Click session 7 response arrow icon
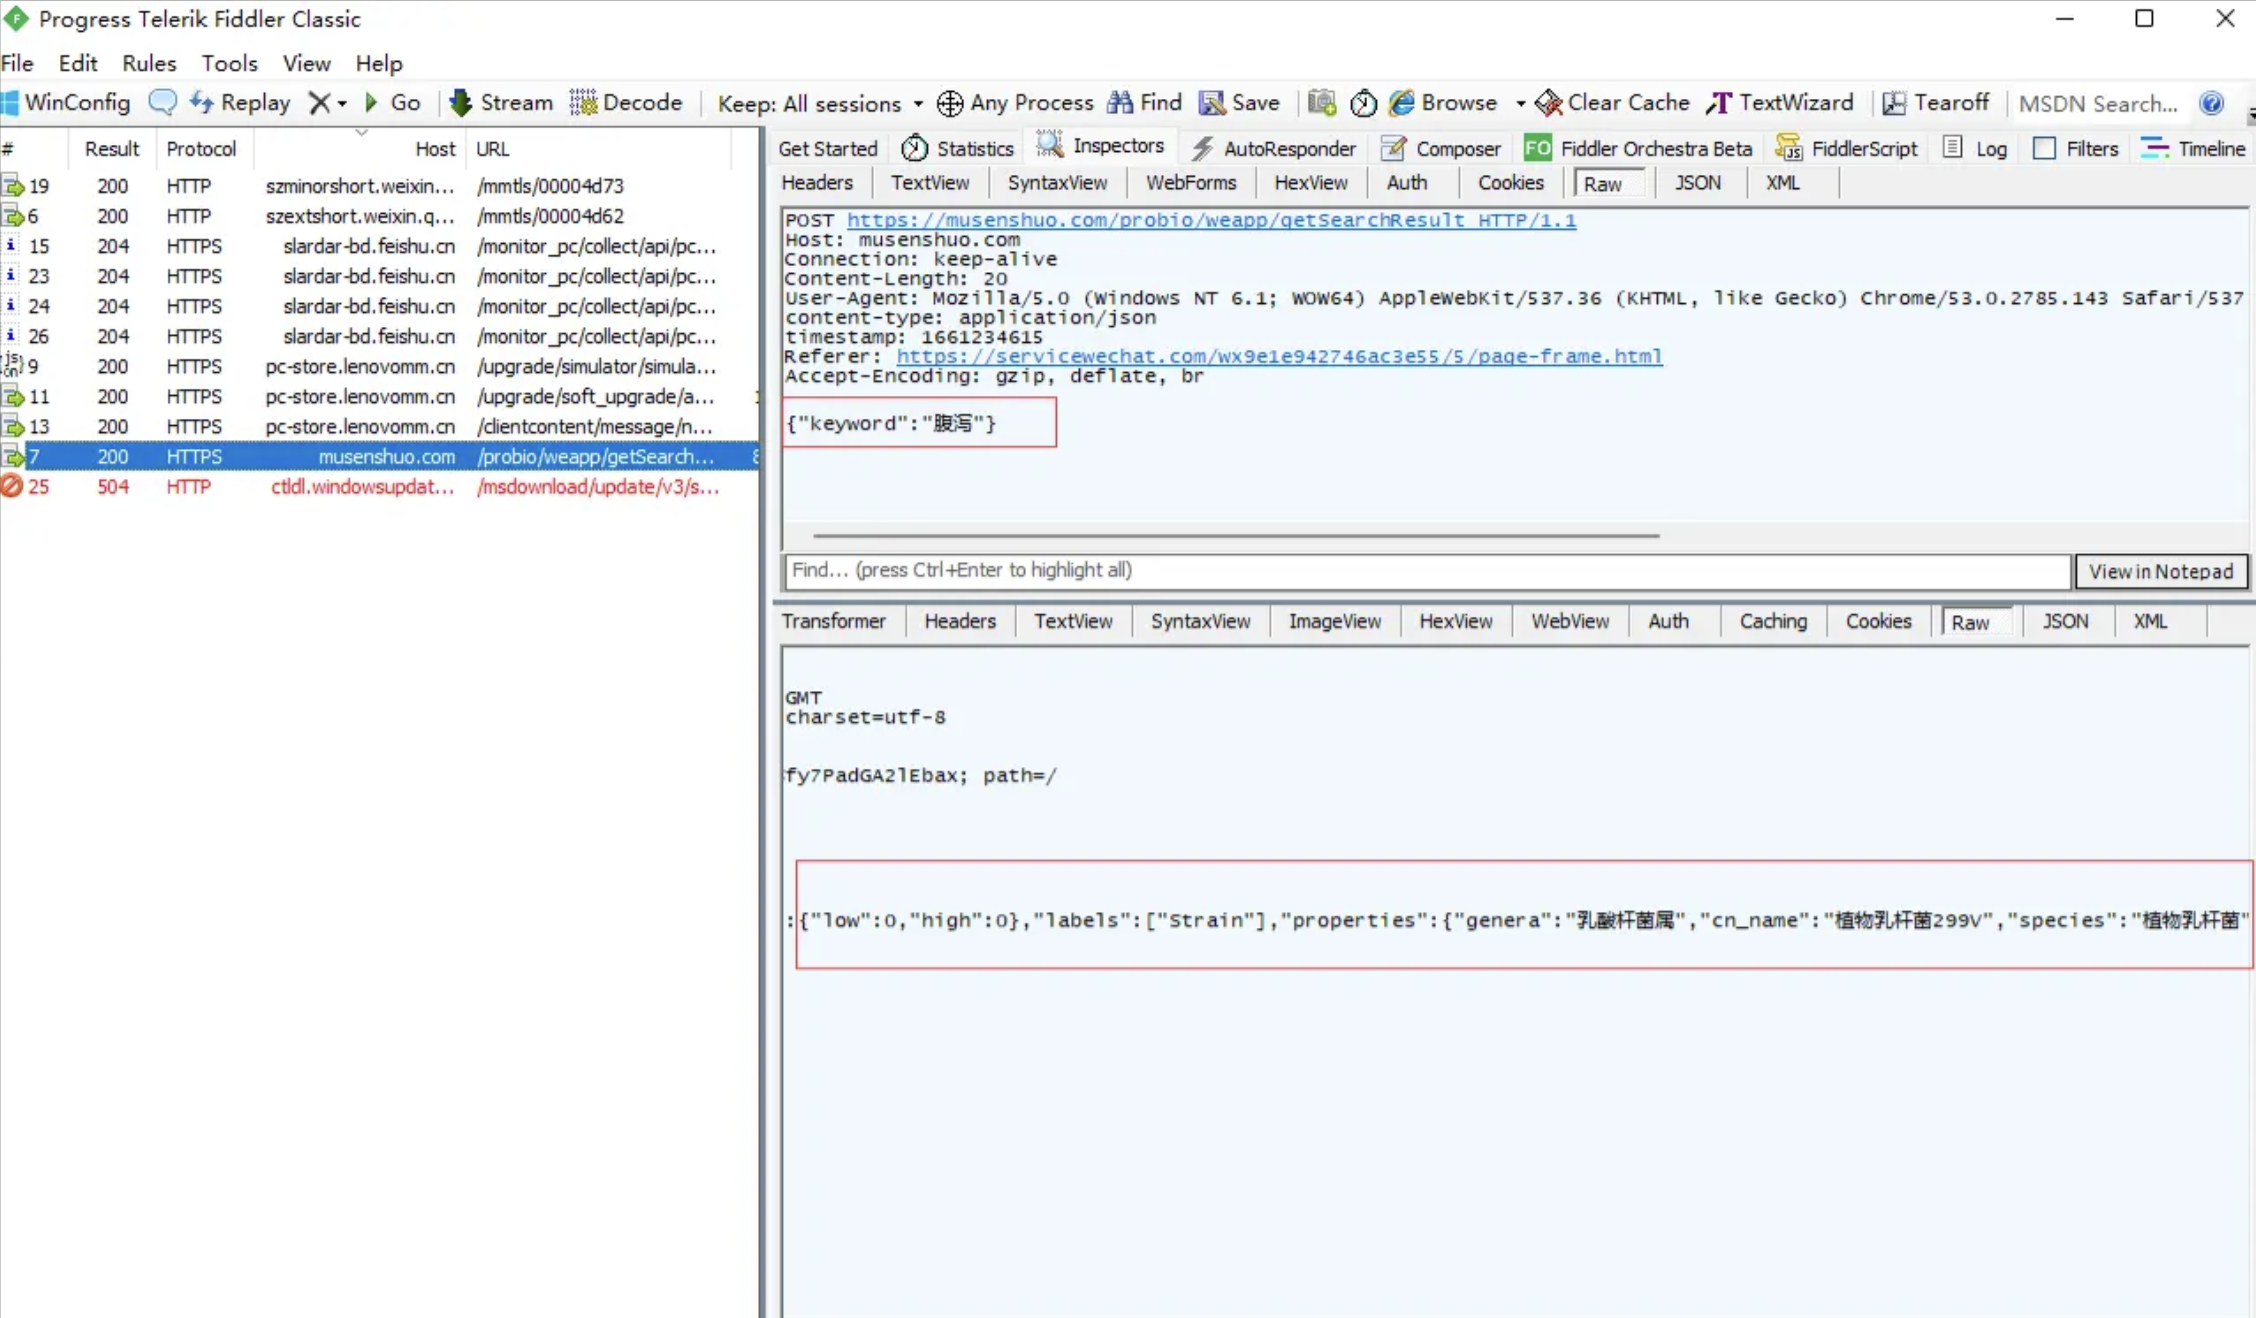 (12, 456)
